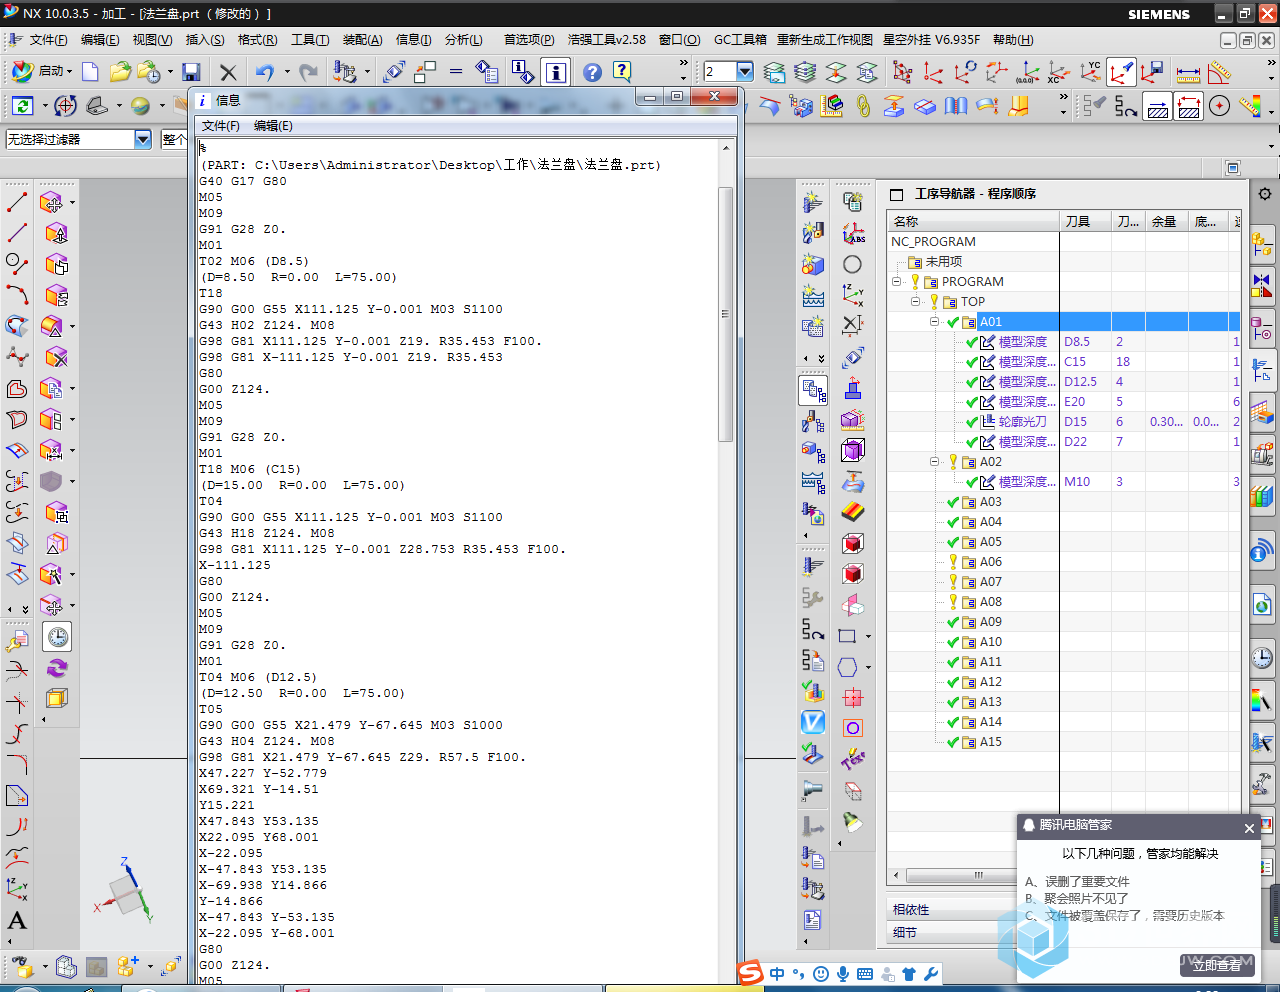Viewport: 1280px width, 992px height.
Task: Open the History clock sidebar tab
Action: 1262,657
